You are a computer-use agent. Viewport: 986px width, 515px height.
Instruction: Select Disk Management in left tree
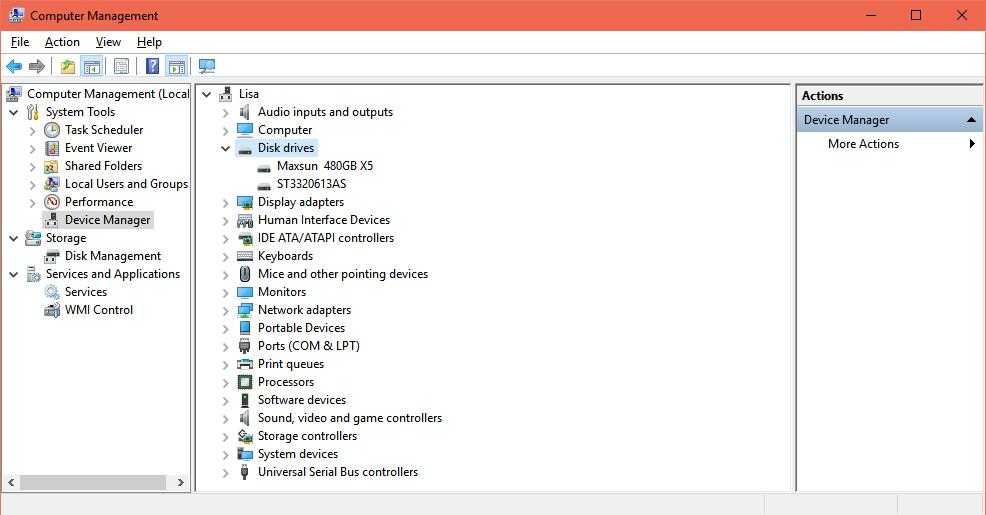[x=112, y=256]
